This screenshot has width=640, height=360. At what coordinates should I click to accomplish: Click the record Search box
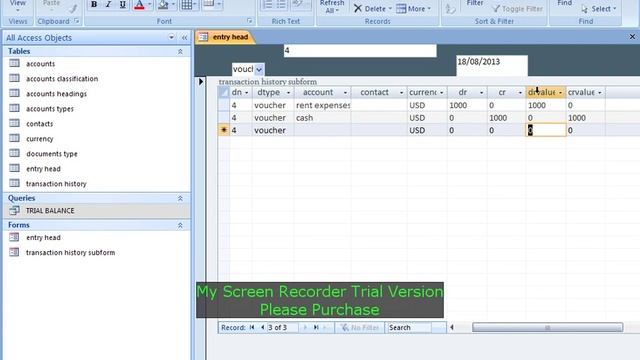pyautogui.click(x=409, y=327)
